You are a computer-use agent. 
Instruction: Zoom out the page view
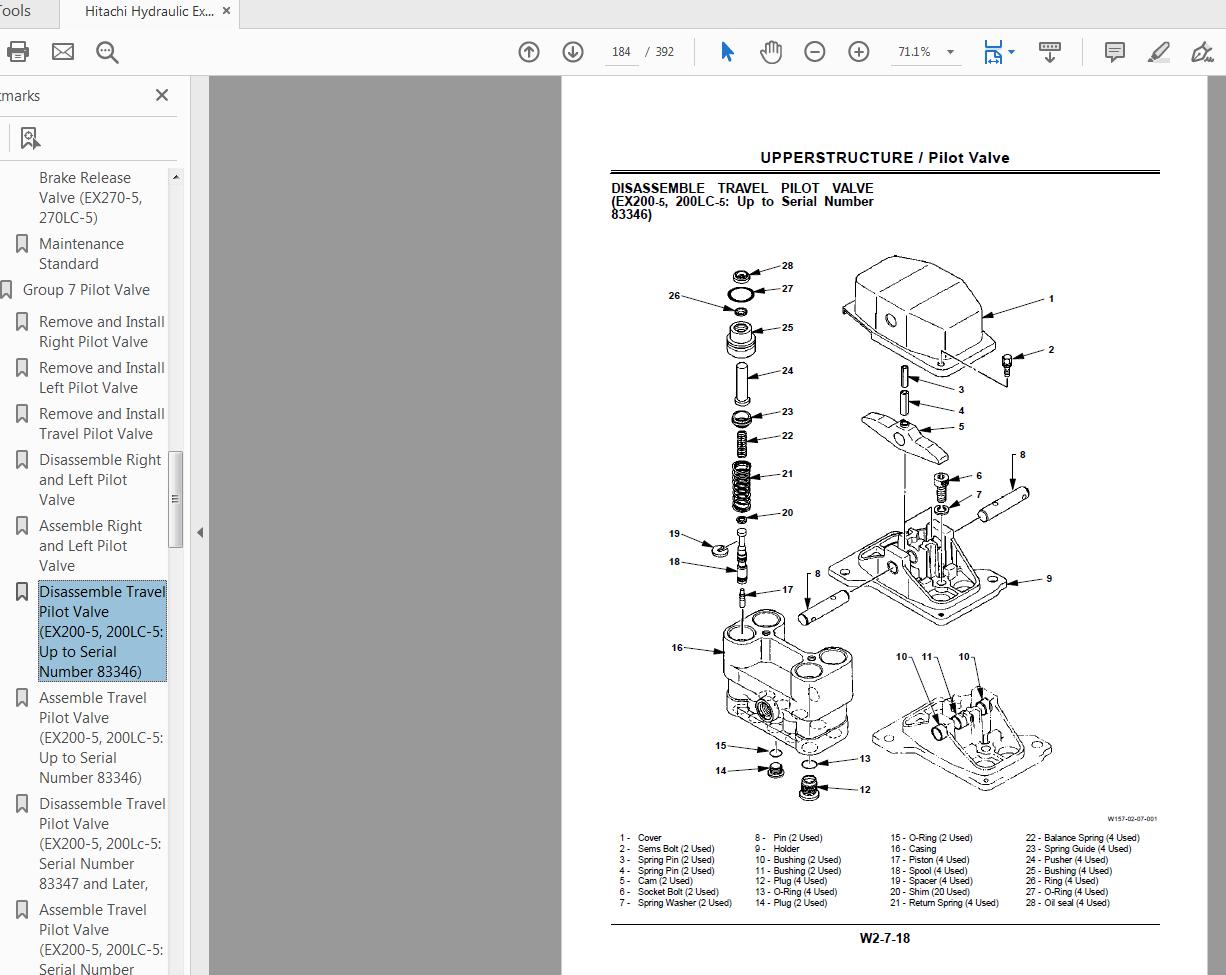(x=815, y=51)
